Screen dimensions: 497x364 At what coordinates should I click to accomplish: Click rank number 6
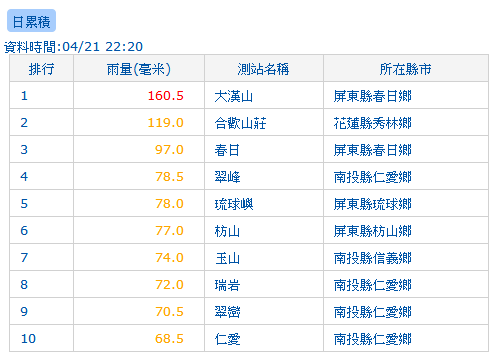(24, 231)
